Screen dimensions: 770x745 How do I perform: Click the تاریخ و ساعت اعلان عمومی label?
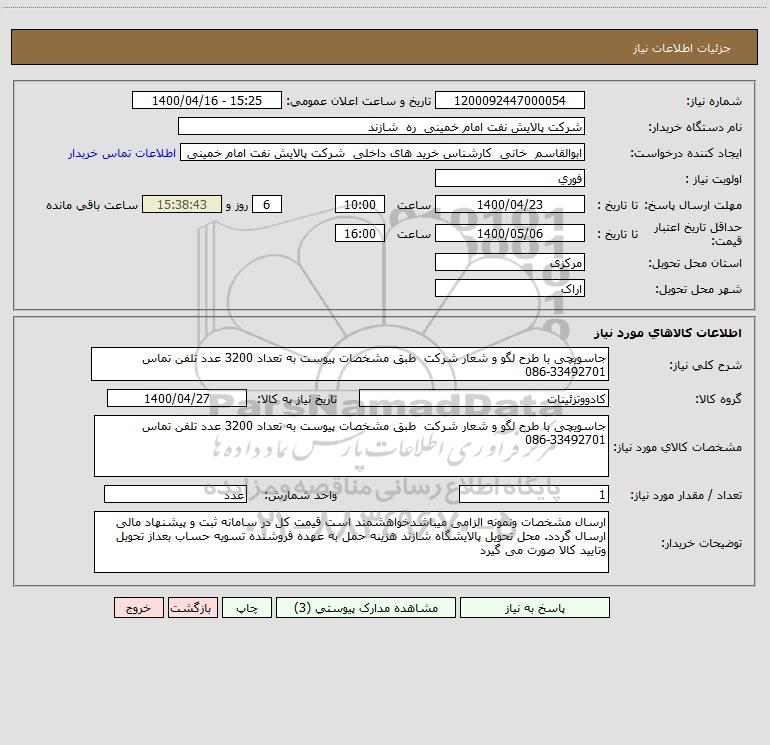[358, 101]
